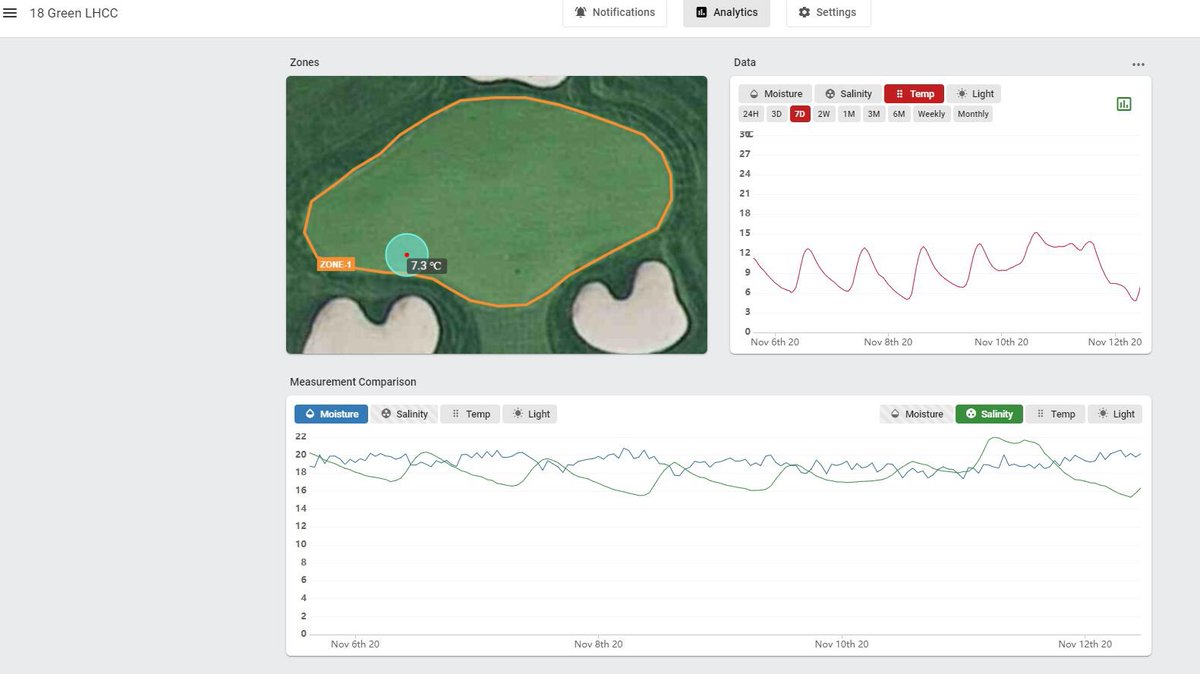1200x674 pixels.
Task: Set time range to 6M
Action: (x=899, y=114)
